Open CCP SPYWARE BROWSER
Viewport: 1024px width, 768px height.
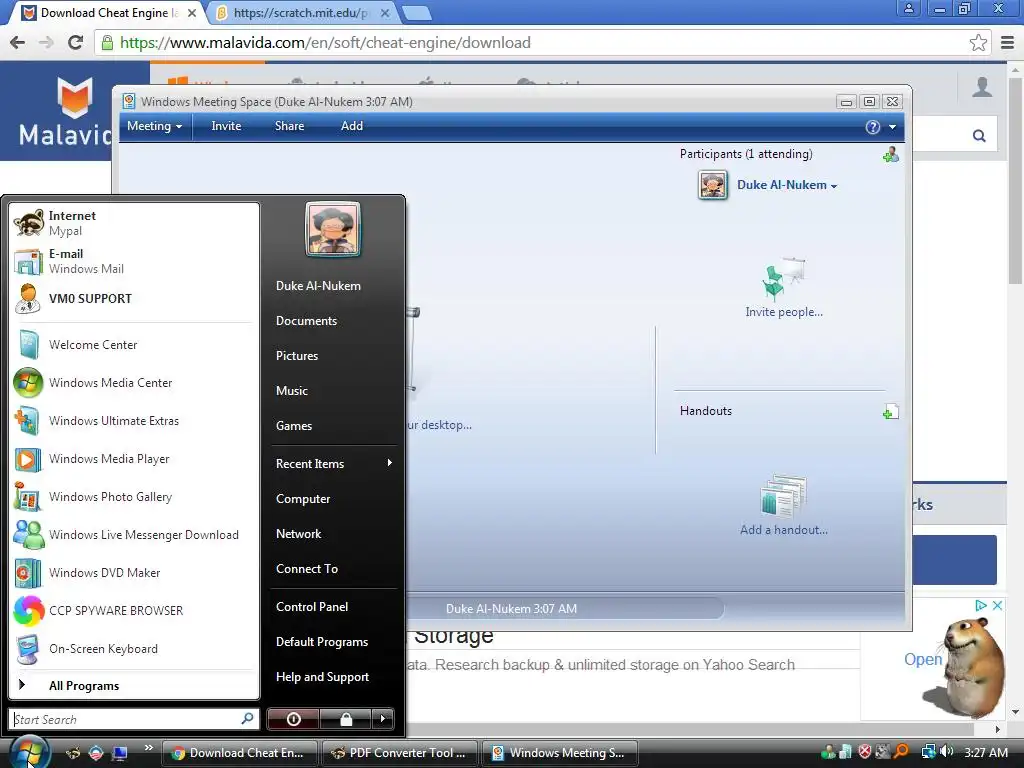(133, 610)
